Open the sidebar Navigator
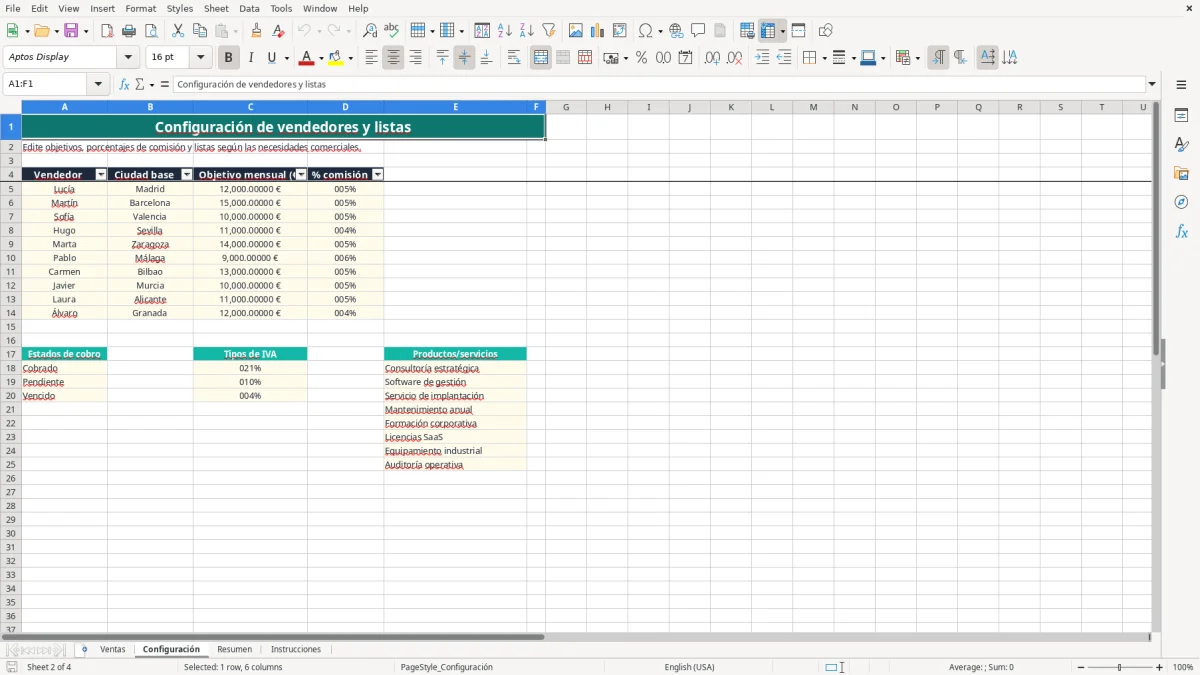 click(1181, 202)
